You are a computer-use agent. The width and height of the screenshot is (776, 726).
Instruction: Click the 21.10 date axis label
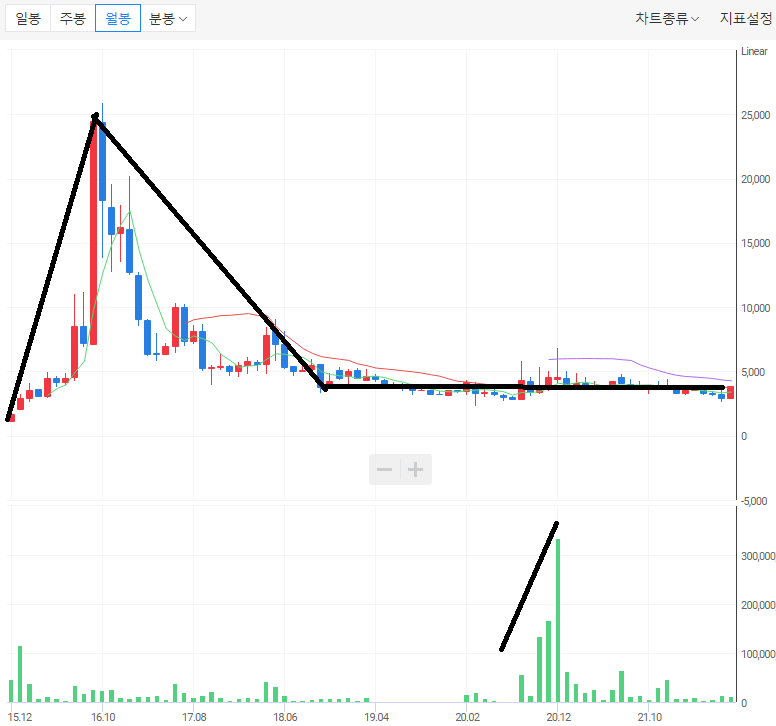[x=649, y=717]
